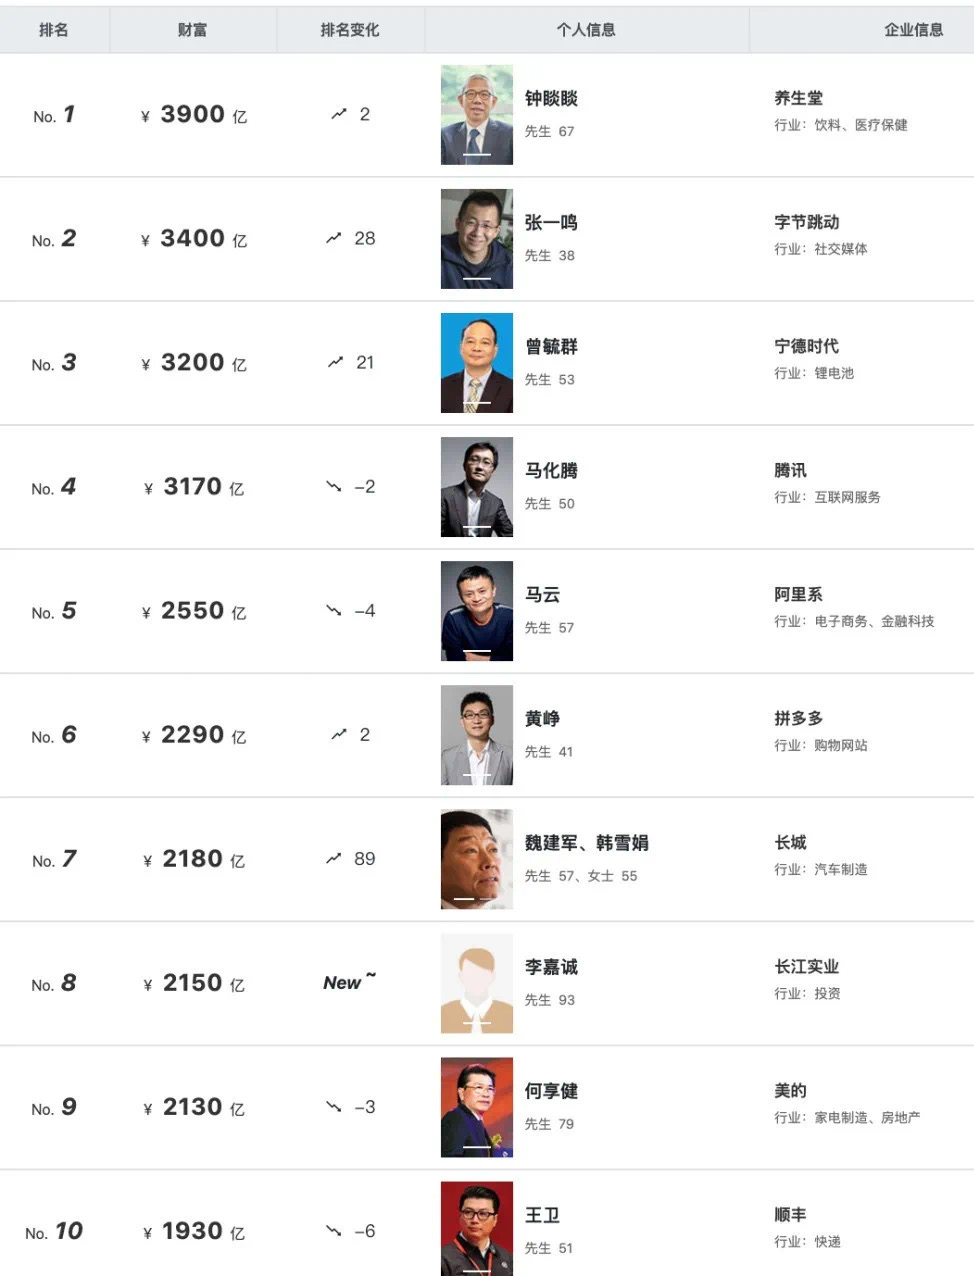Screen dimensions: 974x1276
Task: Open 马云's portrait thumbnail
Action: (477, 611)
